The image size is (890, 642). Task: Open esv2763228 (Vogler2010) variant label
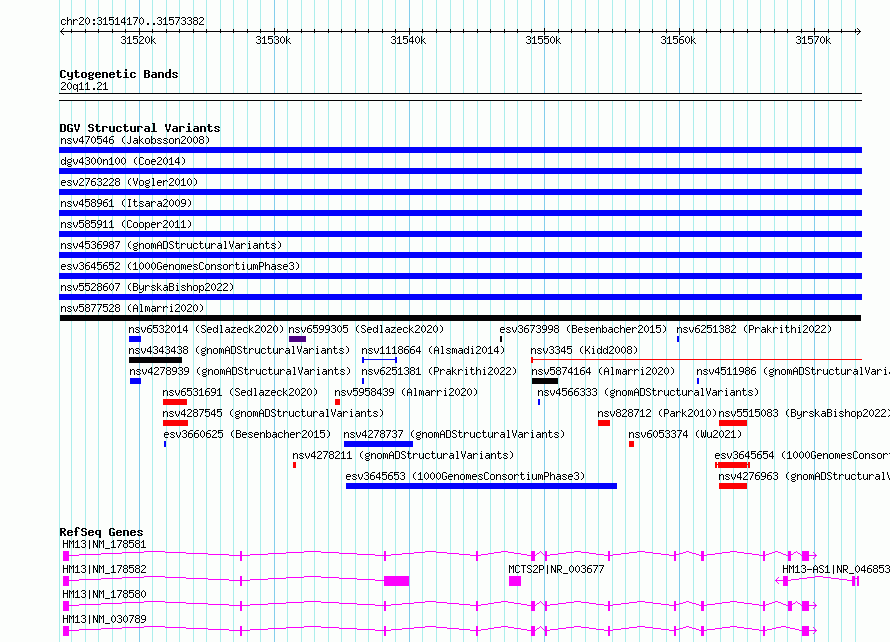click(129, 182)
